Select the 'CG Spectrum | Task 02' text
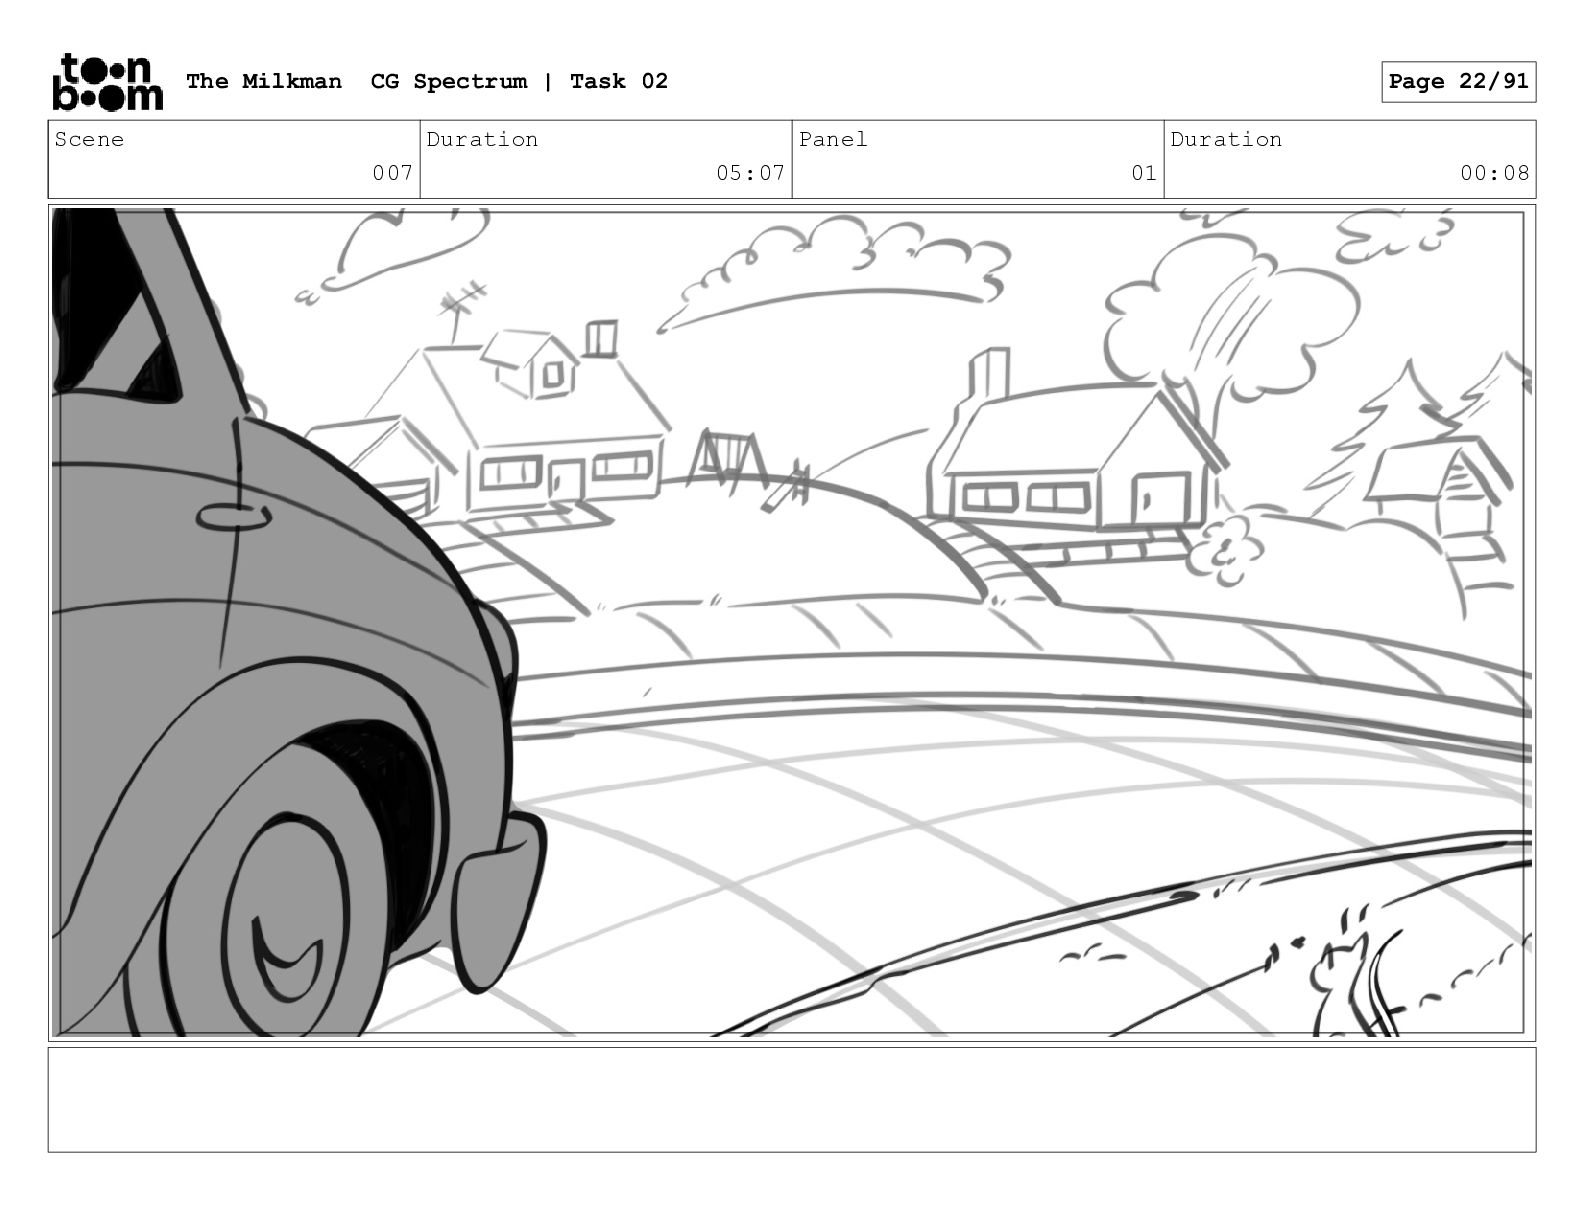Image resolution: width=1584 pixels, height=1224 pixels. (519, 81)
